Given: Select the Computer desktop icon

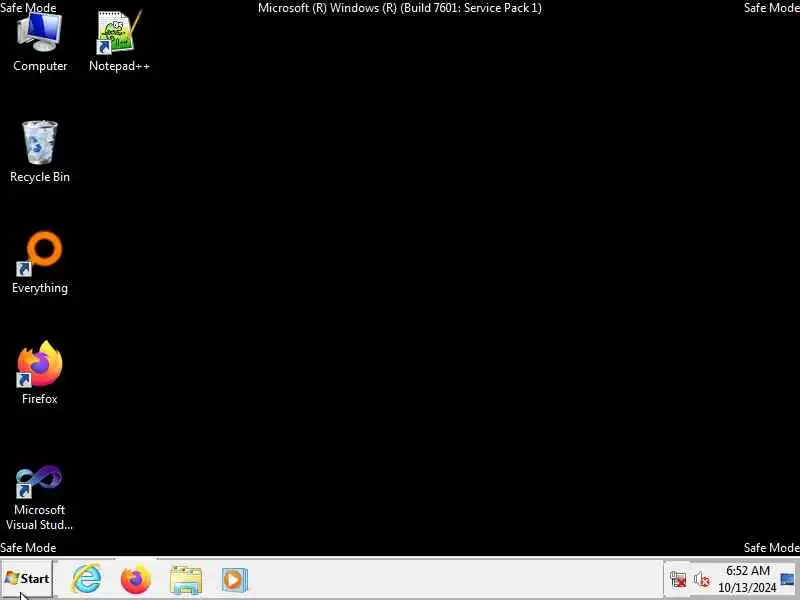Looking at the screenshot, I should pos(40,42).
